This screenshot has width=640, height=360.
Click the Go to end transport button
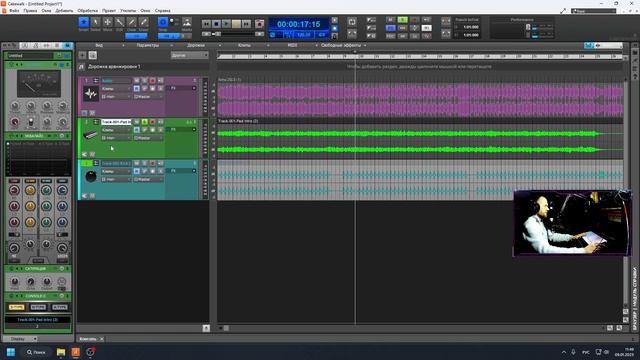click(246, 24)
